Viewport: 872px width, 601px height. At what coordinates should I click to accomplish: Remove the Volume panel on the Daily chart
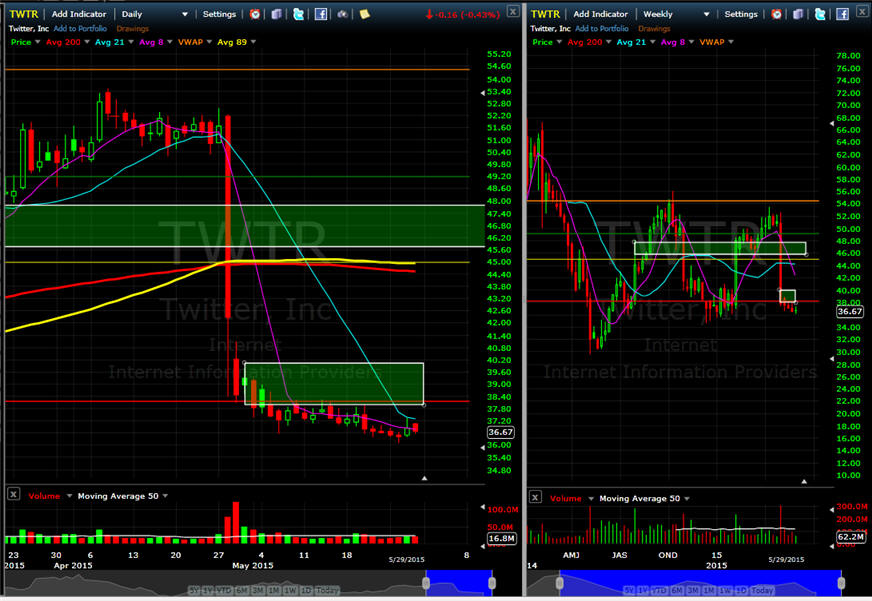coord(13,494)
